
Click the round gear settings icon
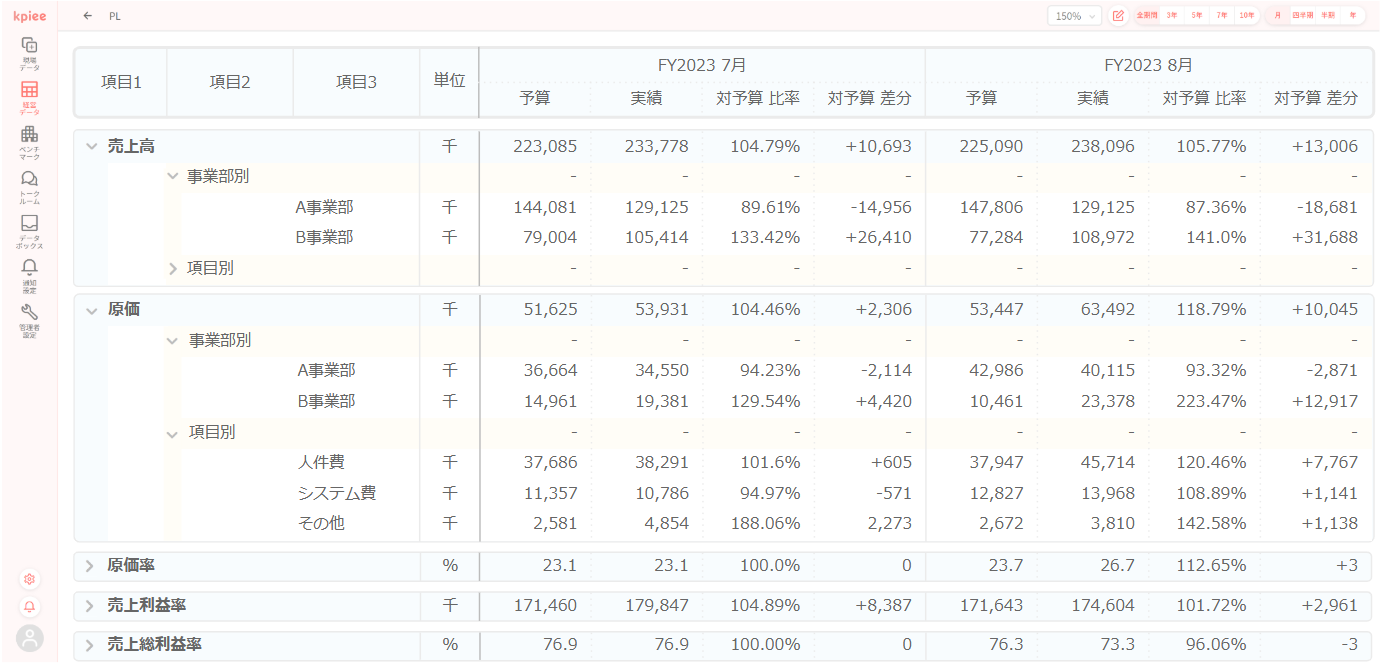tap(29, 579)
